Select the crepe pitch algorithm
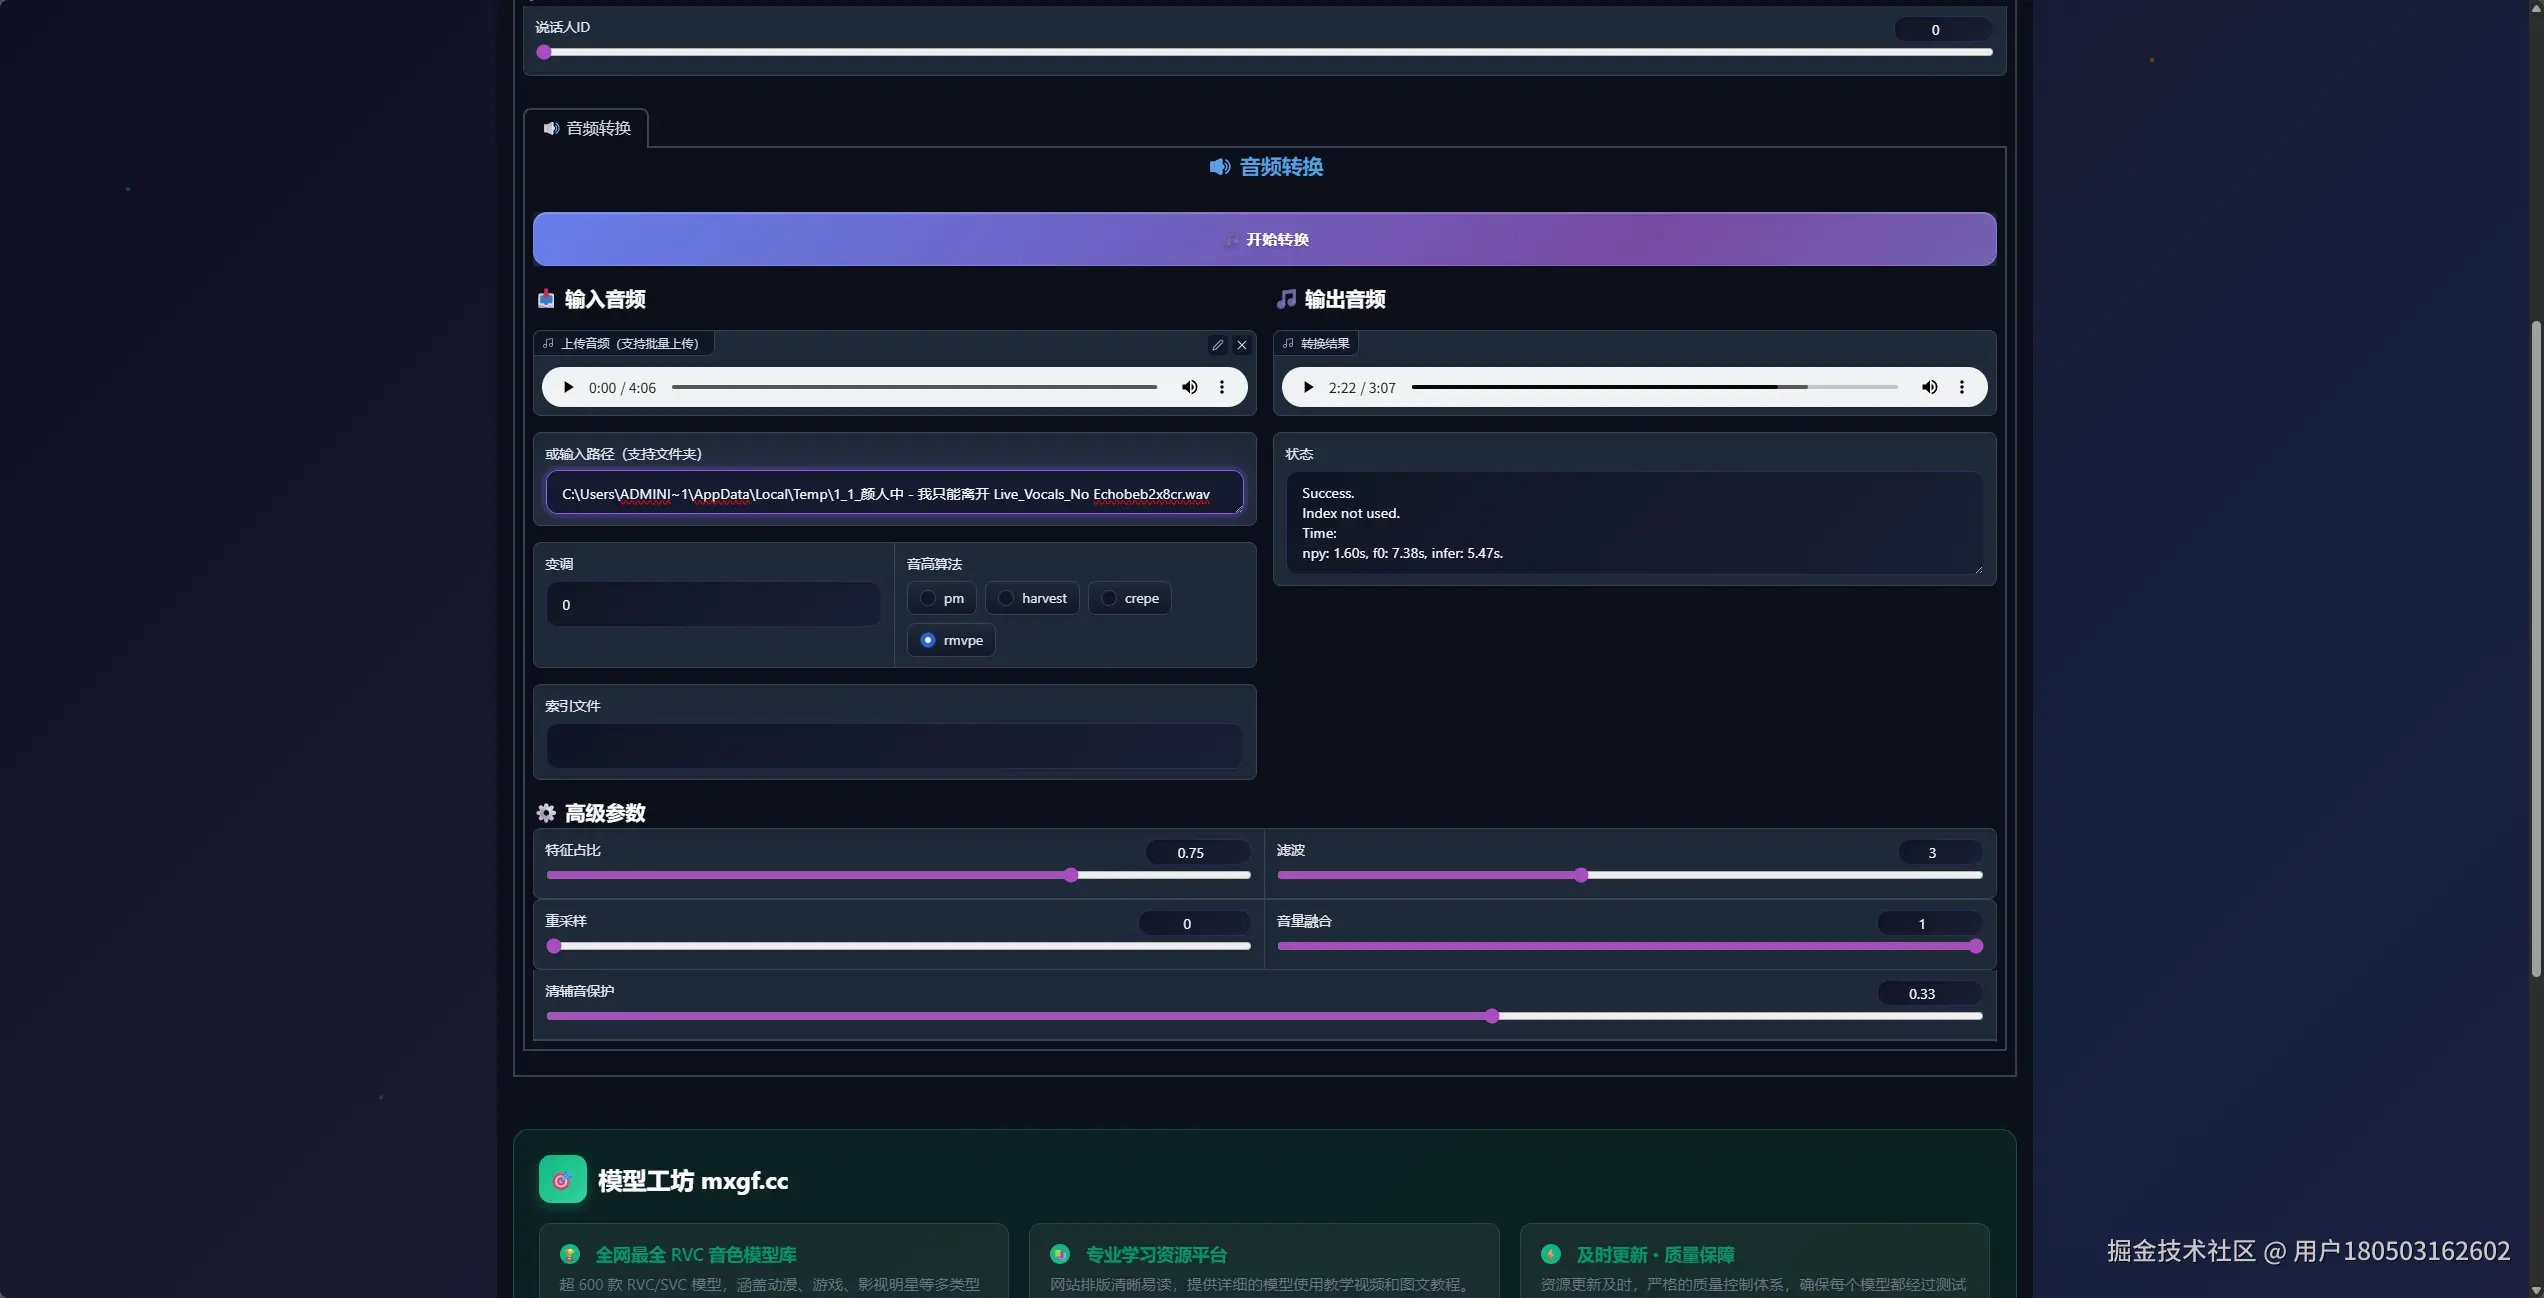2544x1298 pixels. click(1109, 599)
